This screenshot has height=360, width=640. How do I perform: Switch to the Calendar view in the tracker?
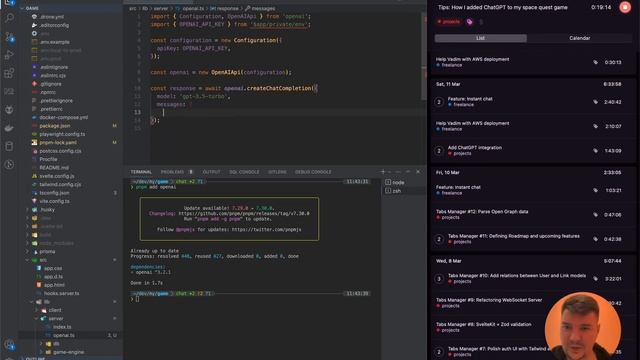click(580, 38)
